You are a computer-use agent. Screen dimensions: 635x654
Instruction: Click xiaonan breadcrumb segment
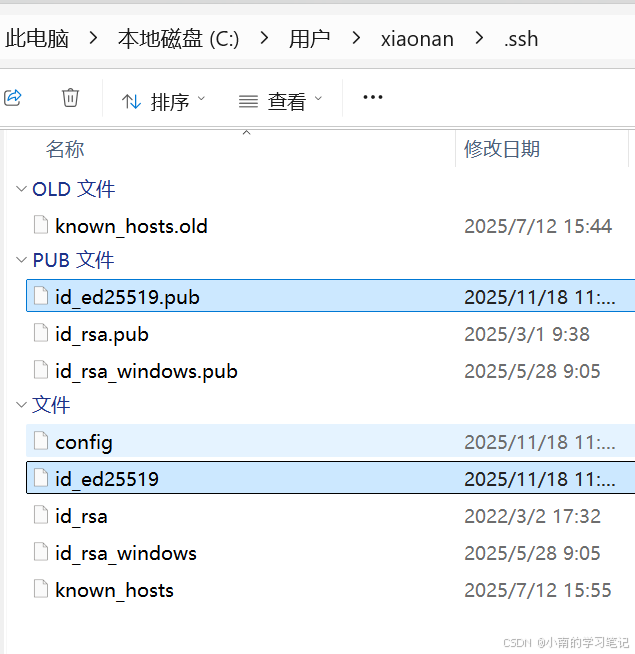coord(417,39)
